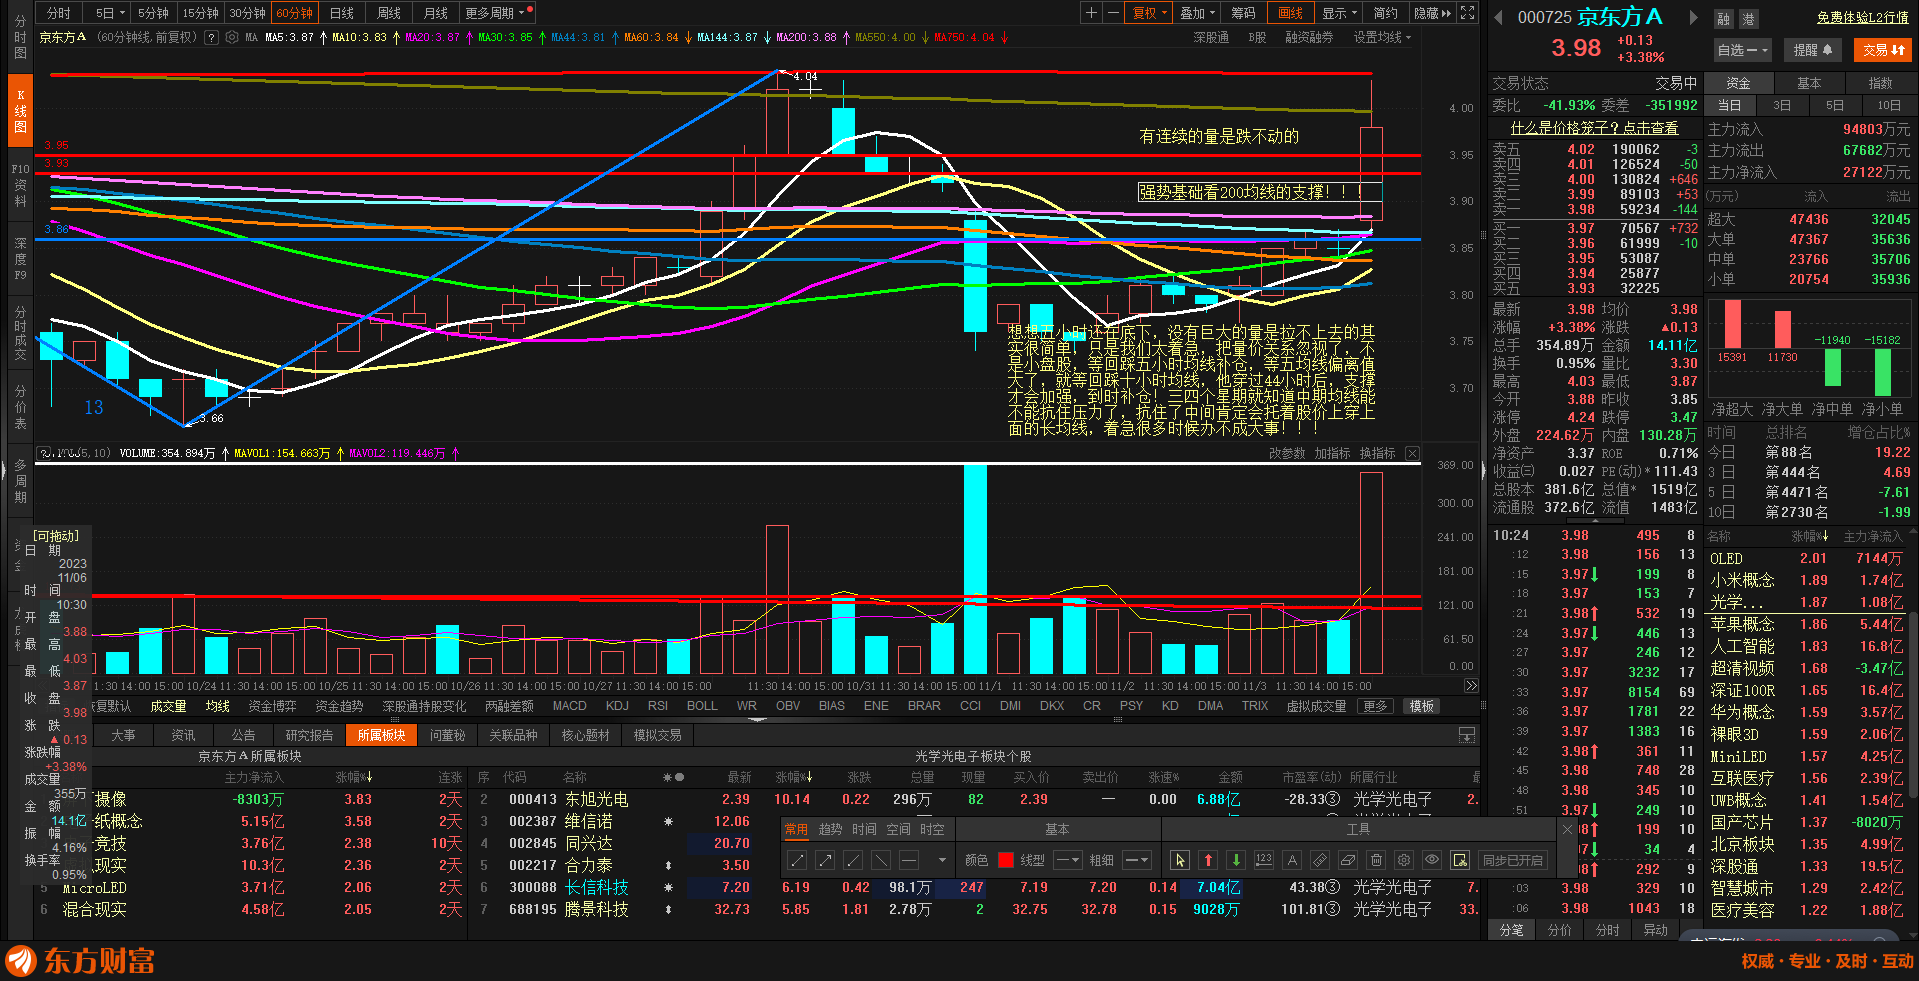The image size is (1919, 981).
Task: Select the line segment drawing tool
Action: pyautogui.click(x=797, y=860)
